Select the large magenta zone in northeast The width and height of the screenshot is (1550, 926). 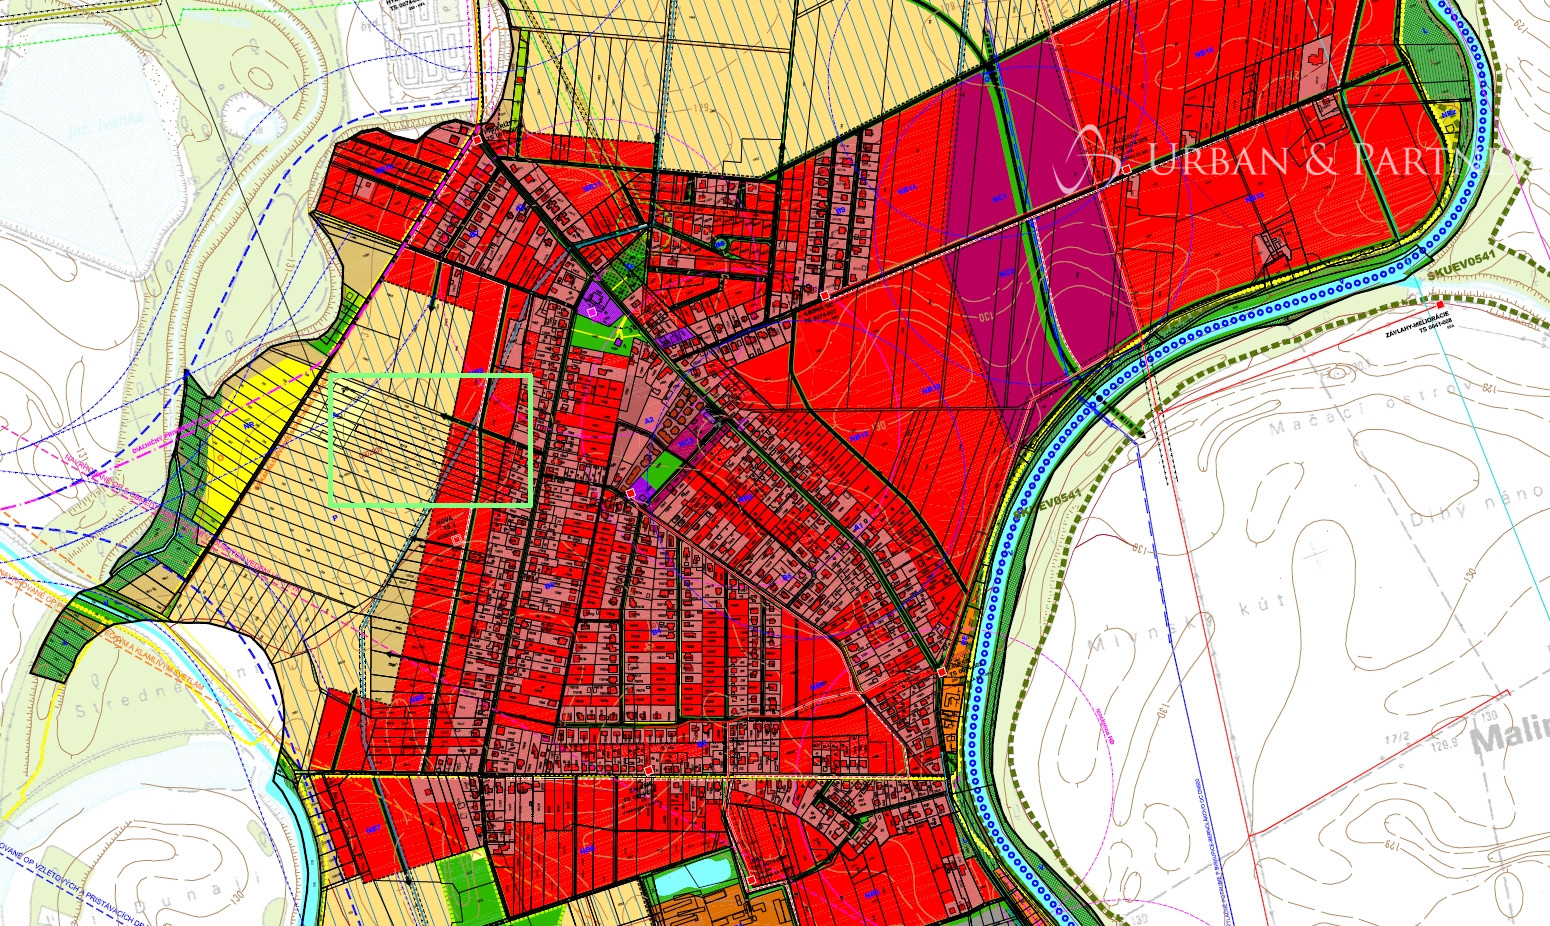point(1040,230)
